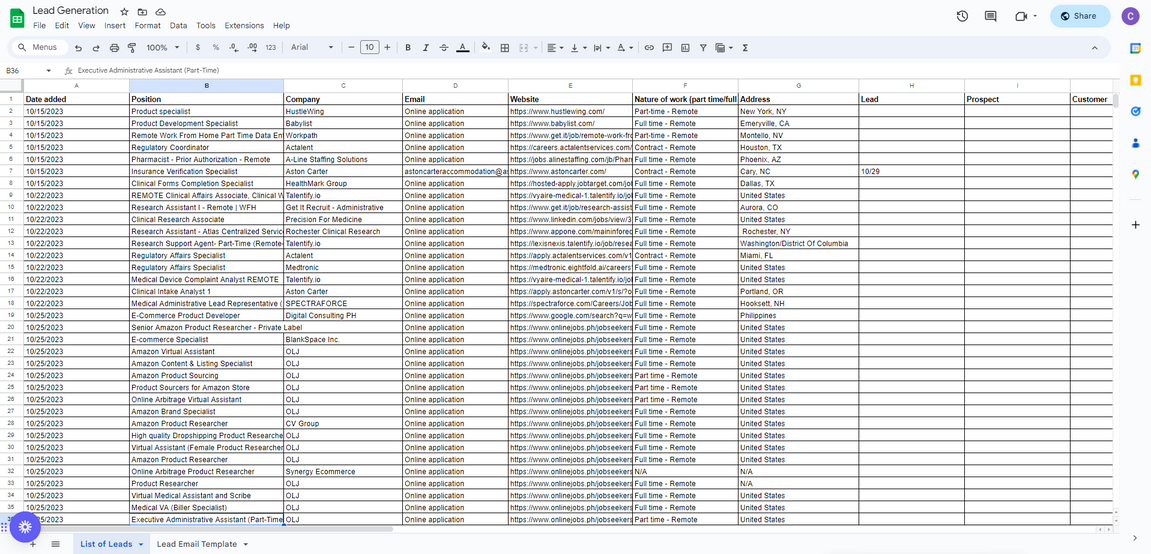
Task: Open the Extensions menu
Action: [x=244, y=26]
